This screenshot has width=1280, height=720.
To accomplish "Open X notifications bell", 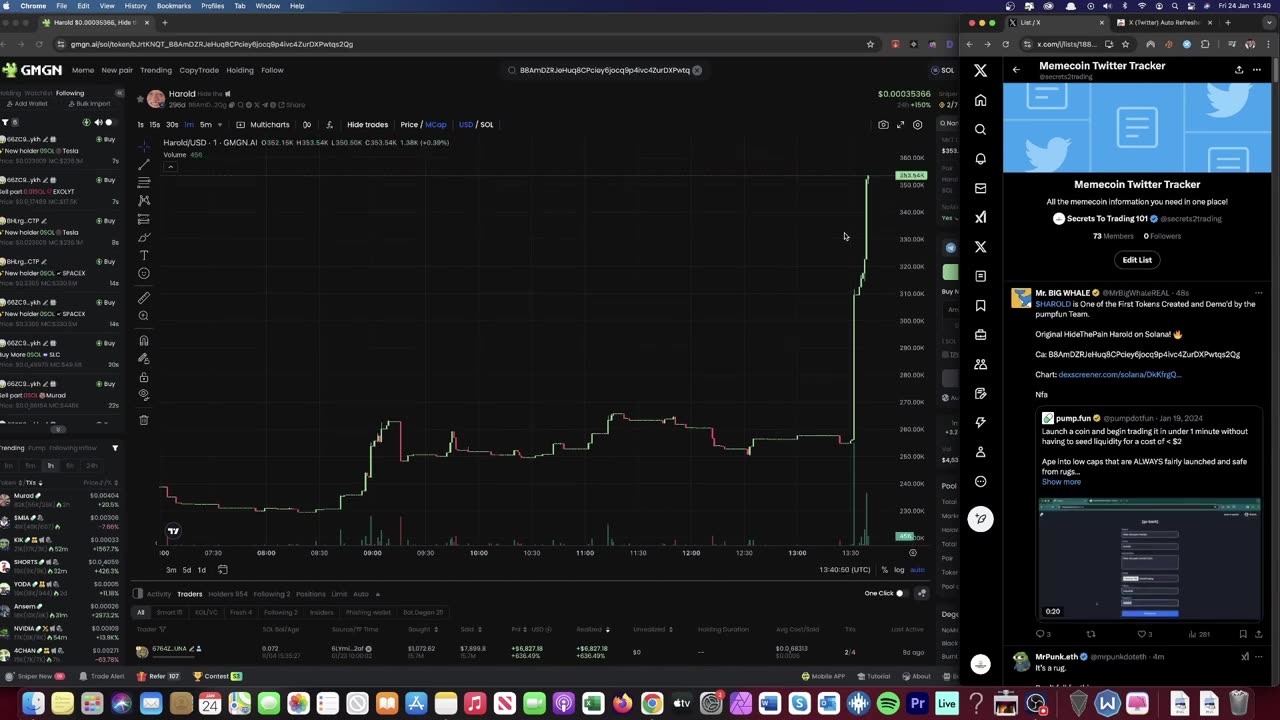I will 980,159.
